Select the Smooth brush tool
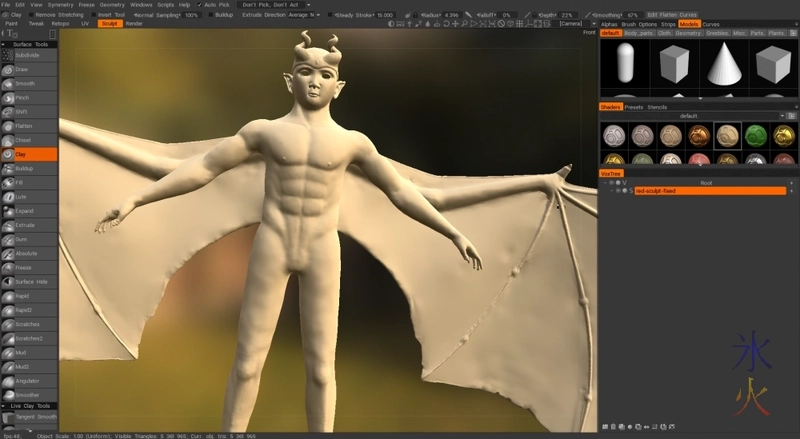 coord(29,83)
